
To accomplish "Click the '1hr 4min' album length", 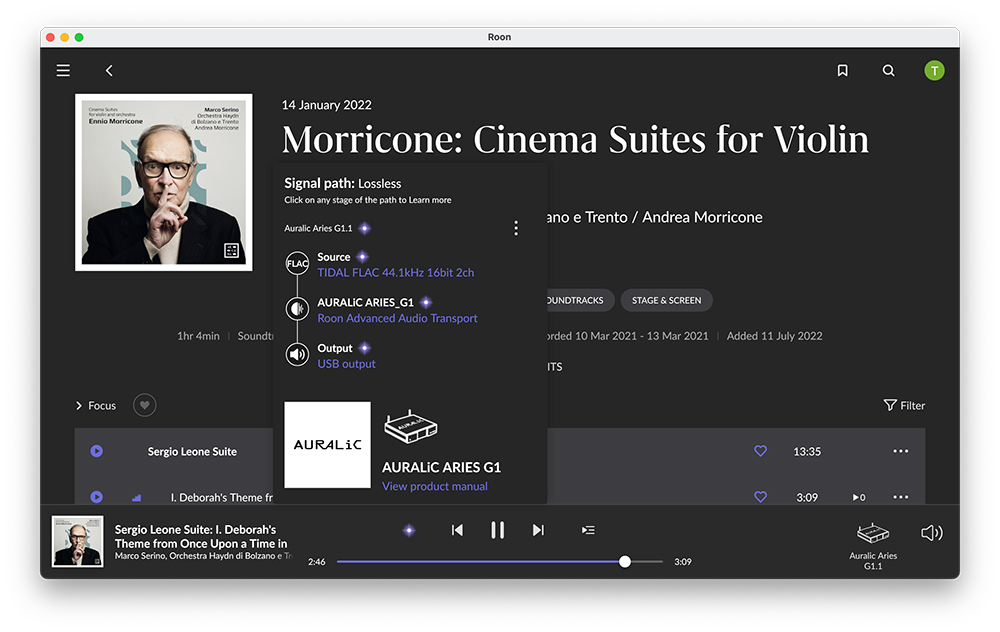I will [x=198, y=336].
